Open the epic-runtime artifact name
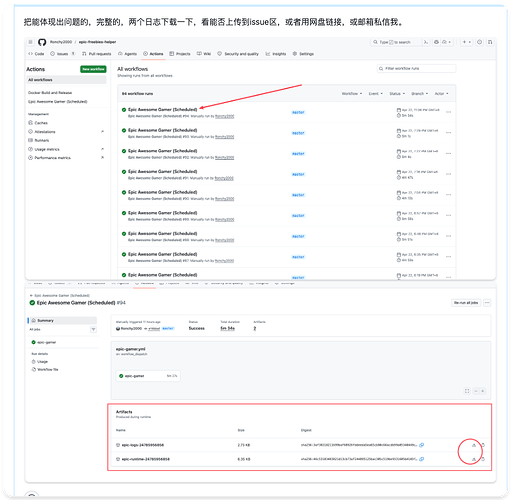This screenshot has height=500, width=512. [146, 459]
